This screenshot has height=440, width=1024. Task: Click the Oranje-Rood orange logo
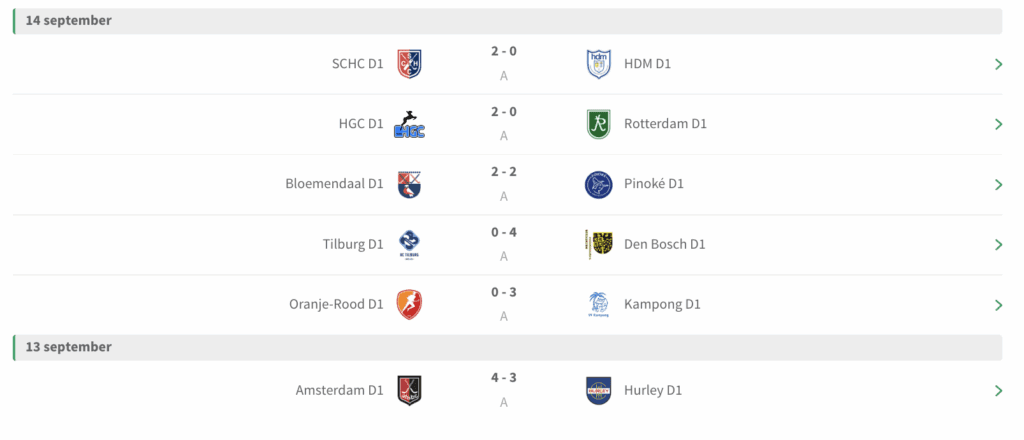coord(409,304)
